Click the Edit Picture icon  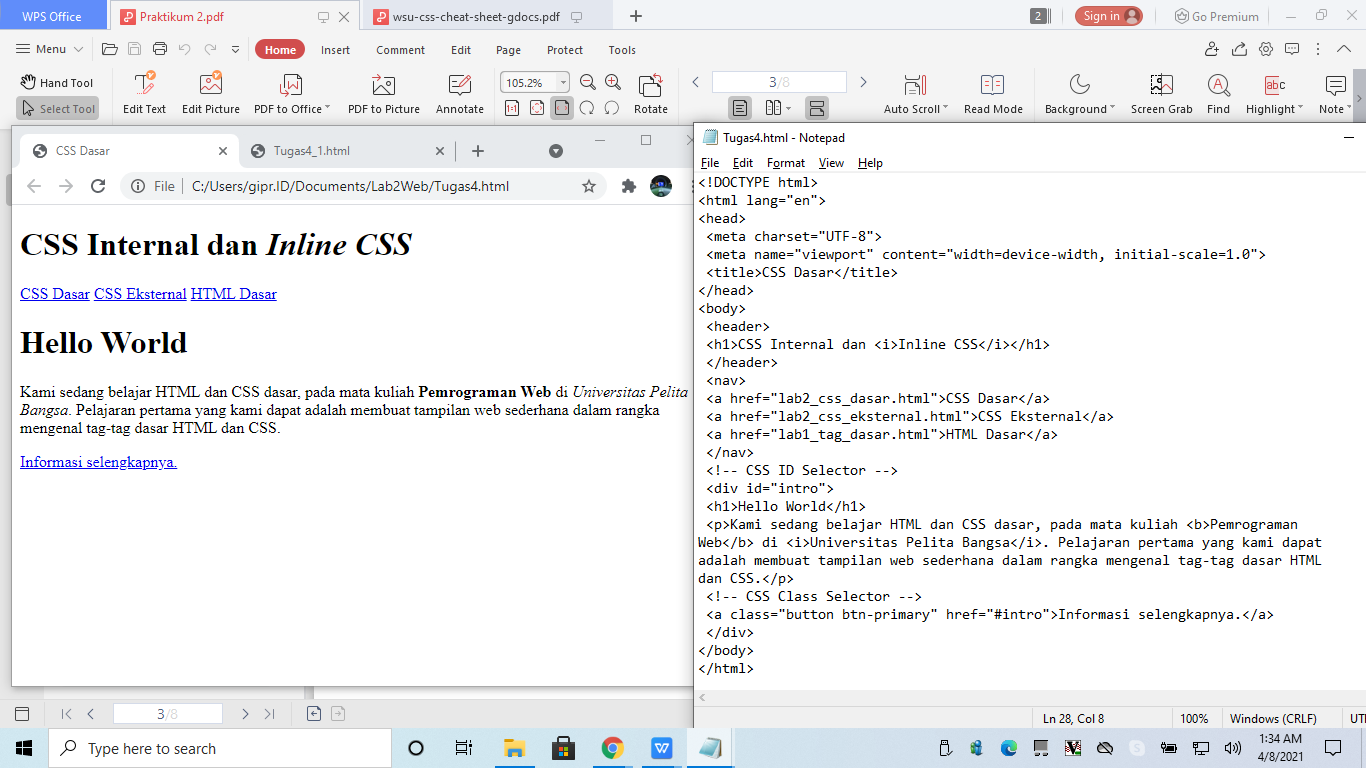(x=210, y=92)
